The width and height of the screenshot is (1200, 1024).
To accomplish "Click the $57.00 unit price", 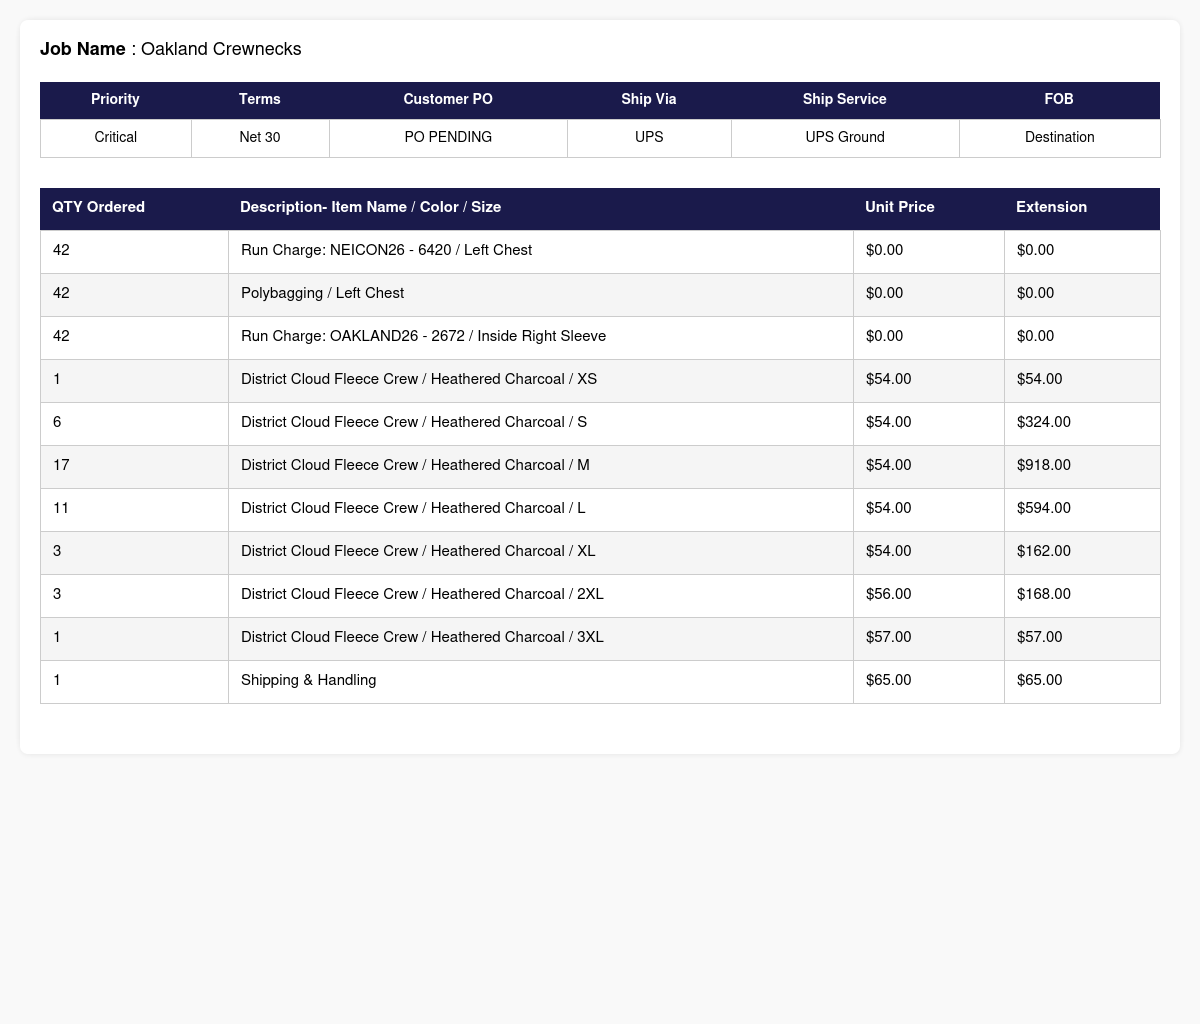I will (x=889, y=637).
